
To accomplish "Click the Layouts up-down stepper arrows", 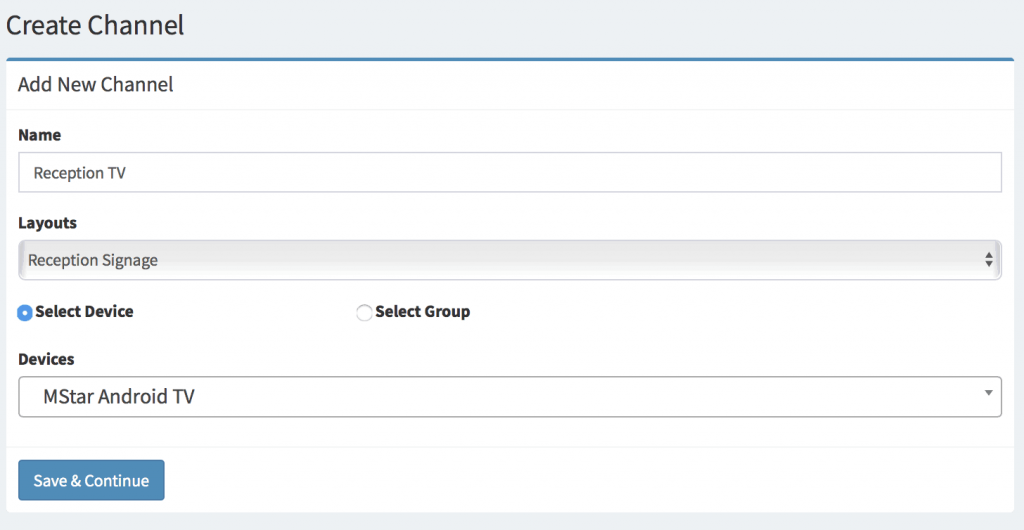I will click(989, 260).
